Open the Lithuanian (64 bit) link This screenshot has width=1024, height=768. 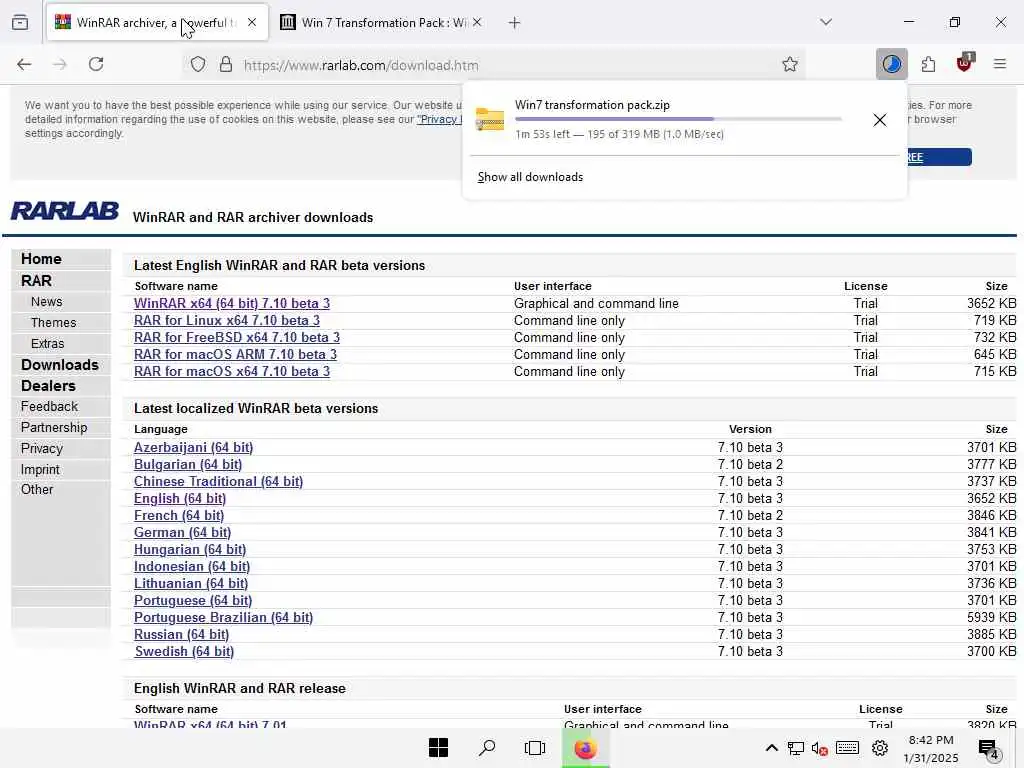[191, 583]
